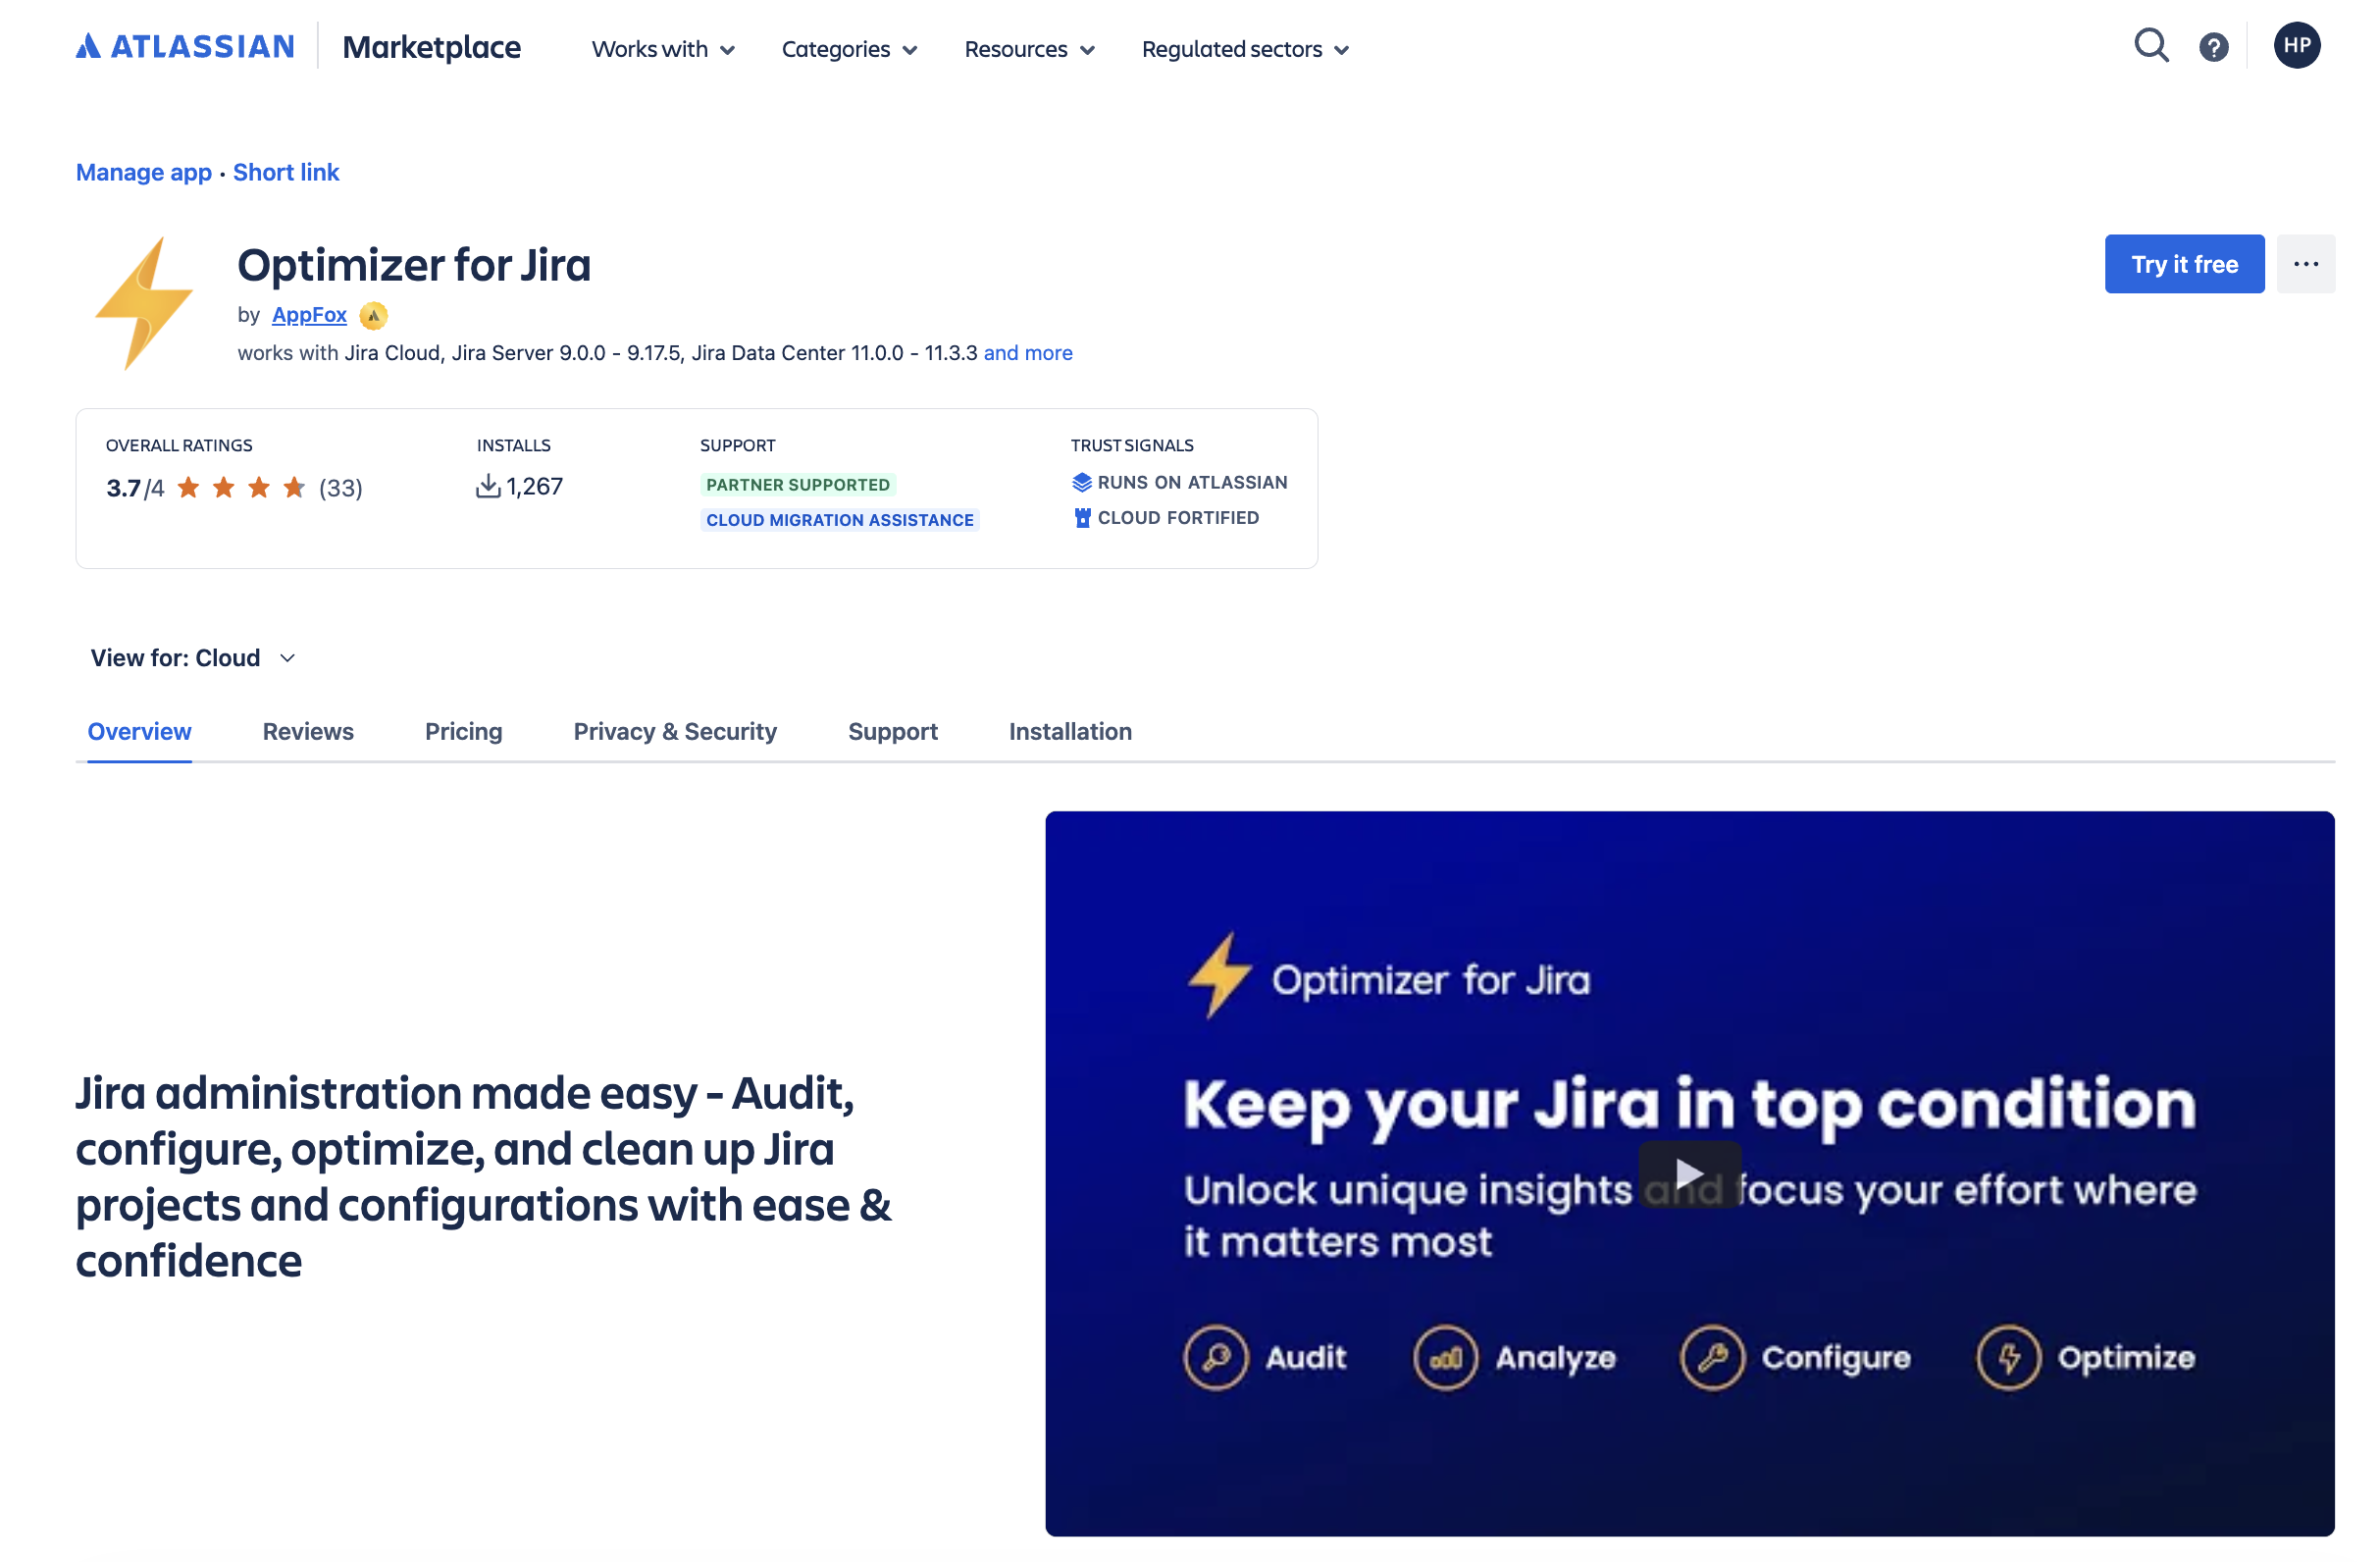Screen dimensions: 2380x1562
Task: Click the AppFox partner badge icon
Action: pos(373,316)
